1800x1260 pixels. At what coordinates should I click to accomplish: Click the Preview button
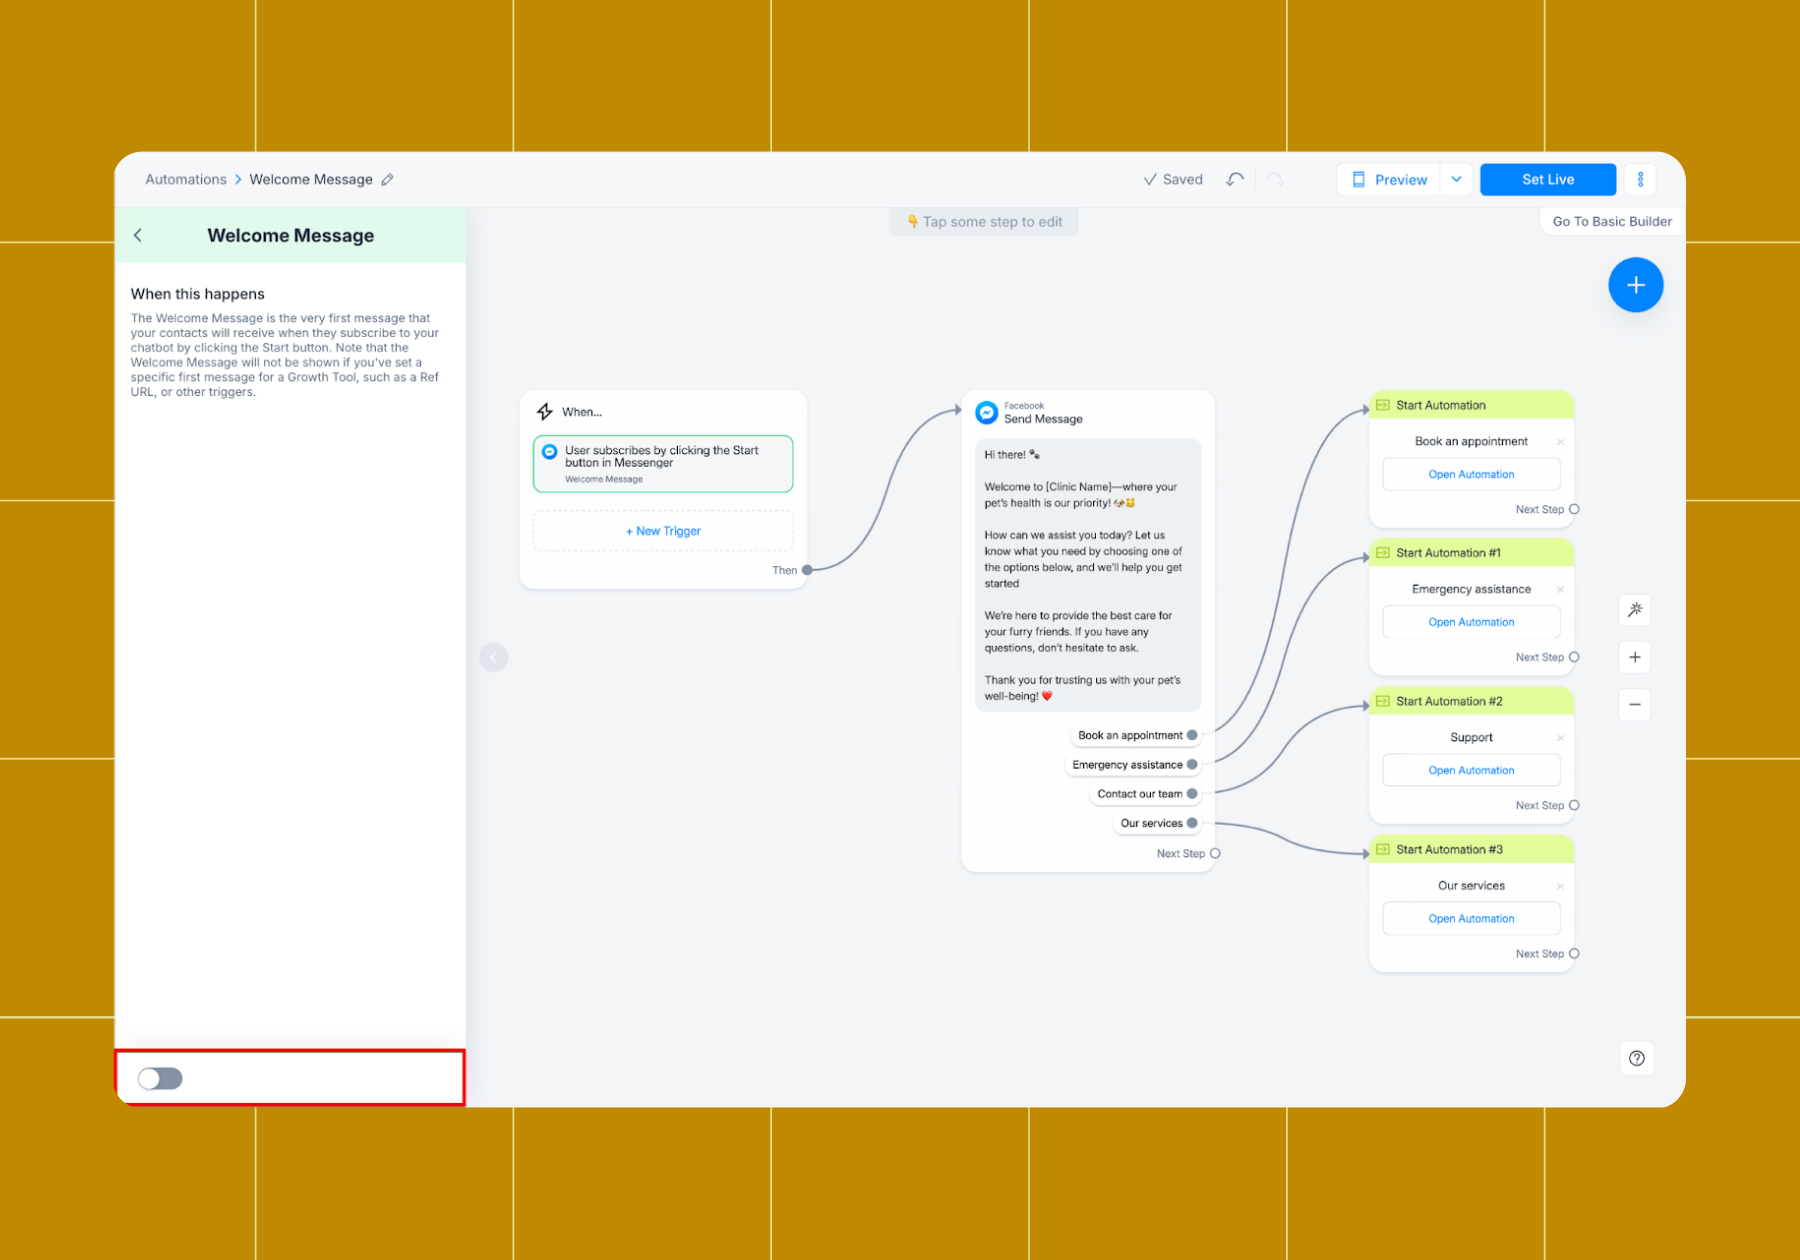pyautogui.click(x=1389, y=180)
